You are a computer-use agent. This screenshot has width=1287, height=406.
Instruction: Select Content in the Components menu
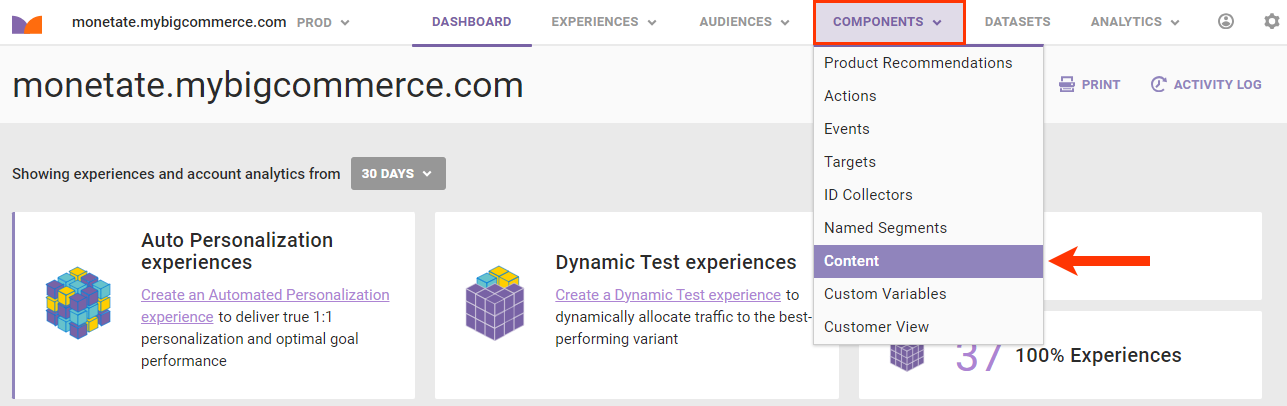pyautogui.click(x=929, y=261)
